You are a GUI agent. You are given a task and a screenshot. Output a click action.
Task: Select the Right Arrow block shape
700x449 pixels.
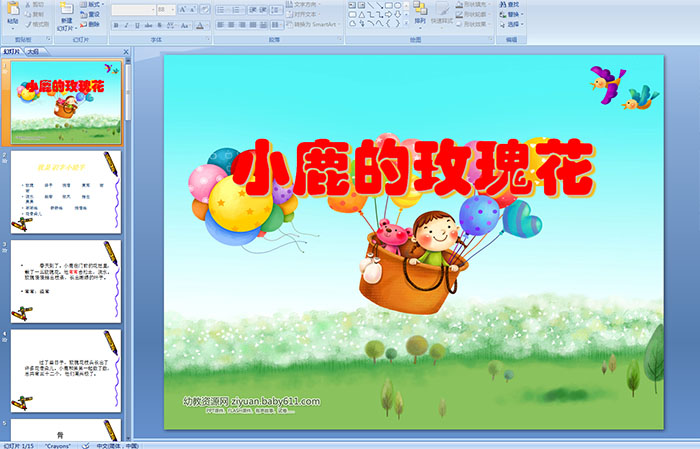[x=388, y=15]
